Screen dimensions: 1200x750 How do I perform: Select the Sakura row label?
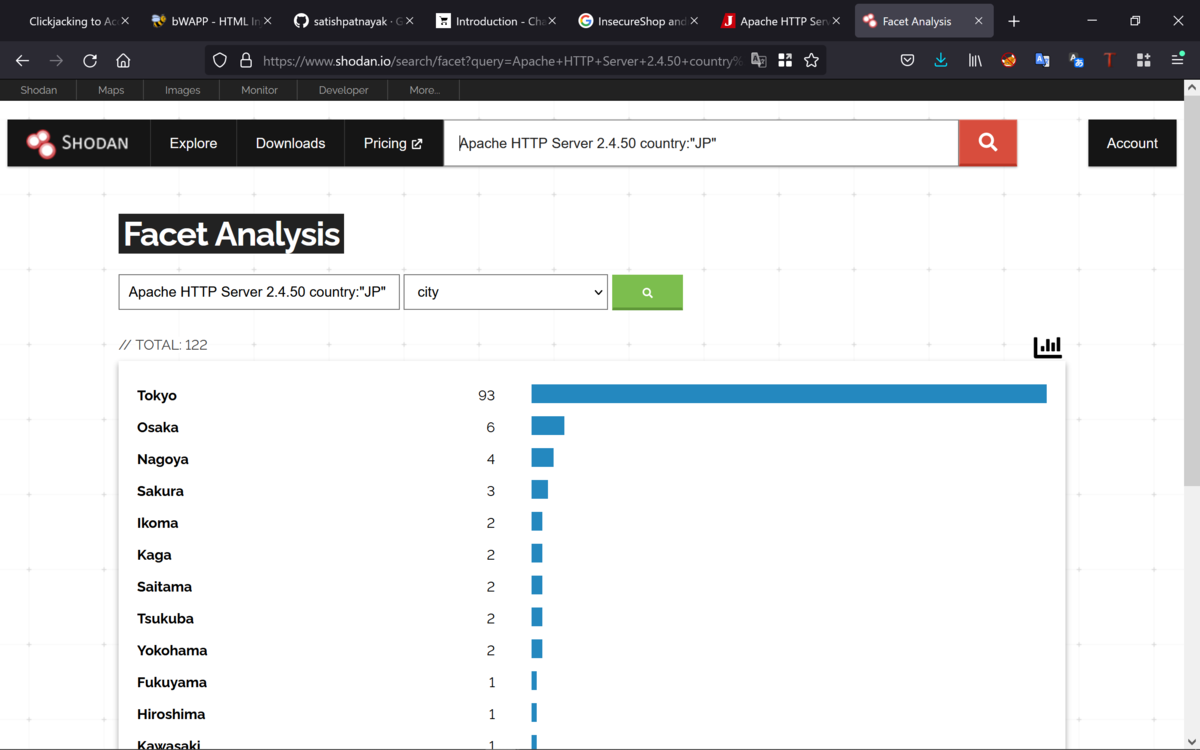160,491
